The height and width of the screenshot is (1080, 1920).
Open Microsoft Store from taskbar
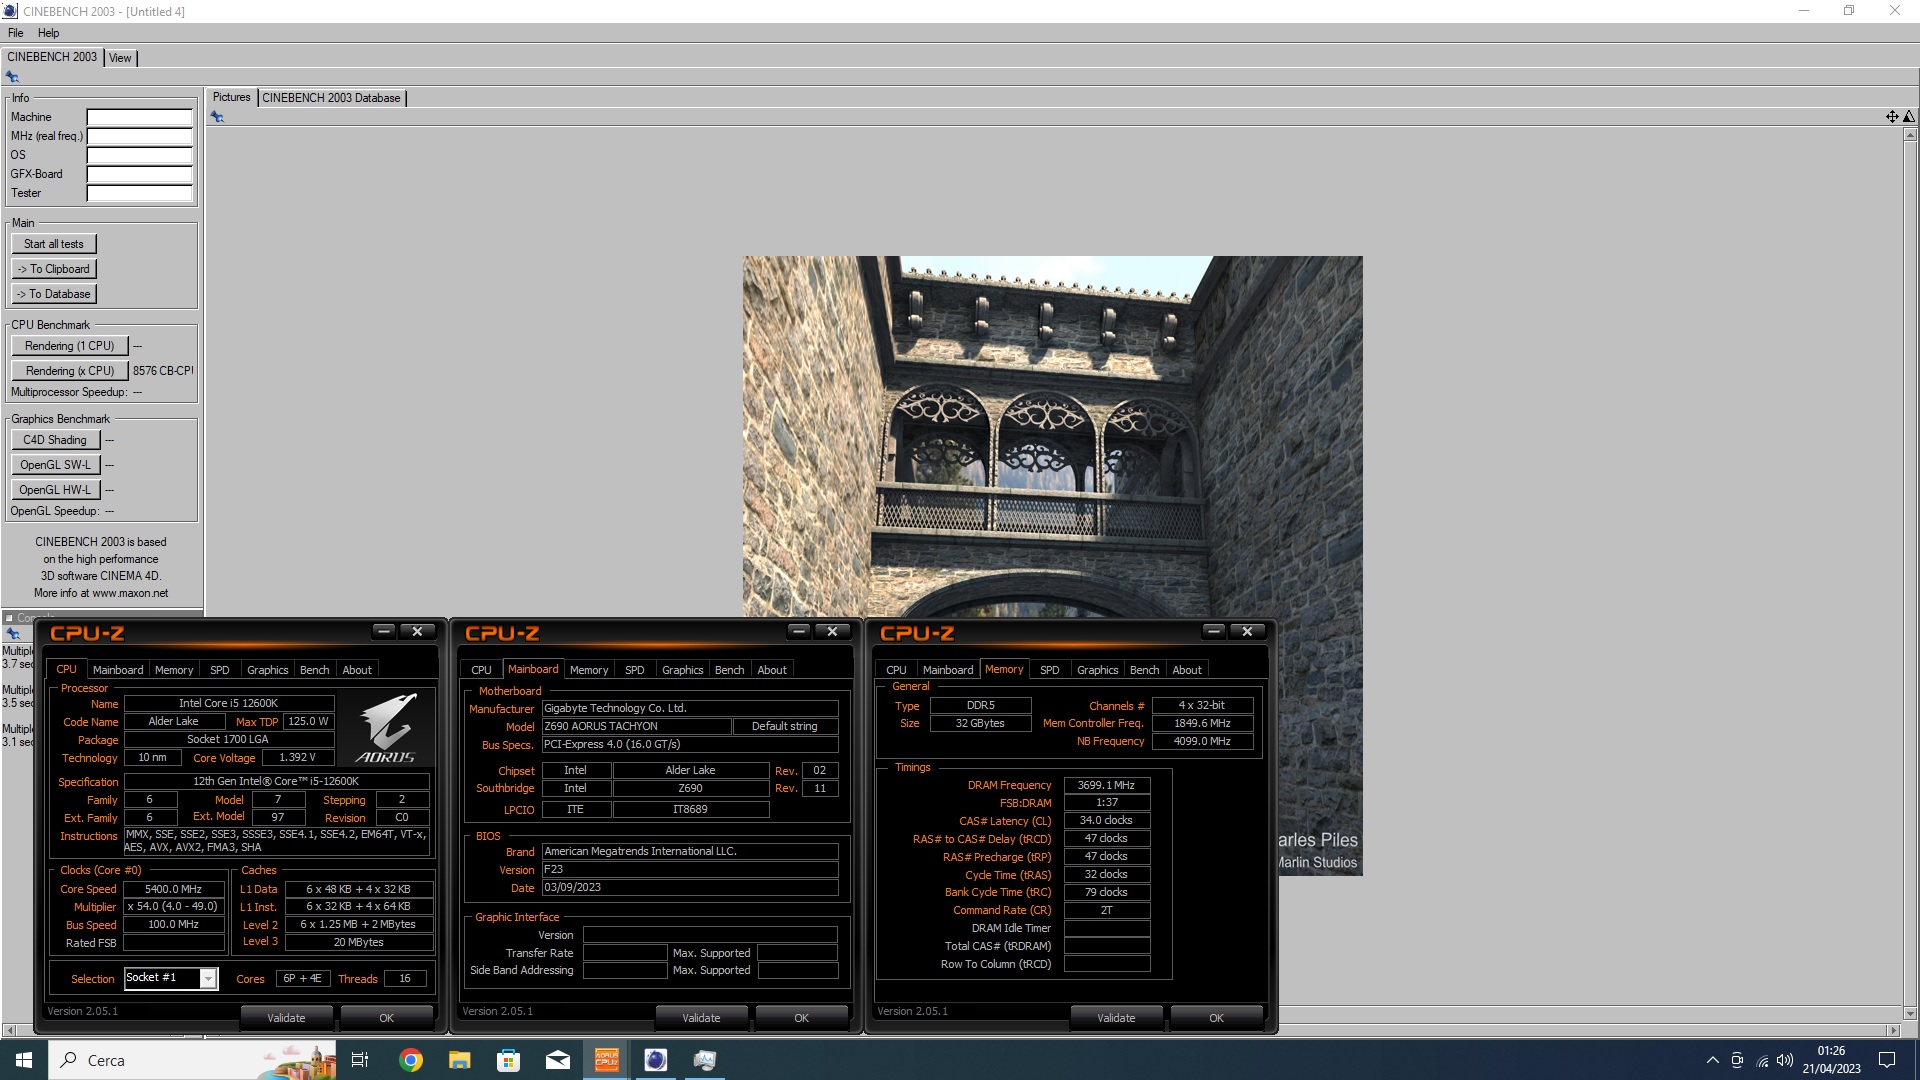(509, 1060)
